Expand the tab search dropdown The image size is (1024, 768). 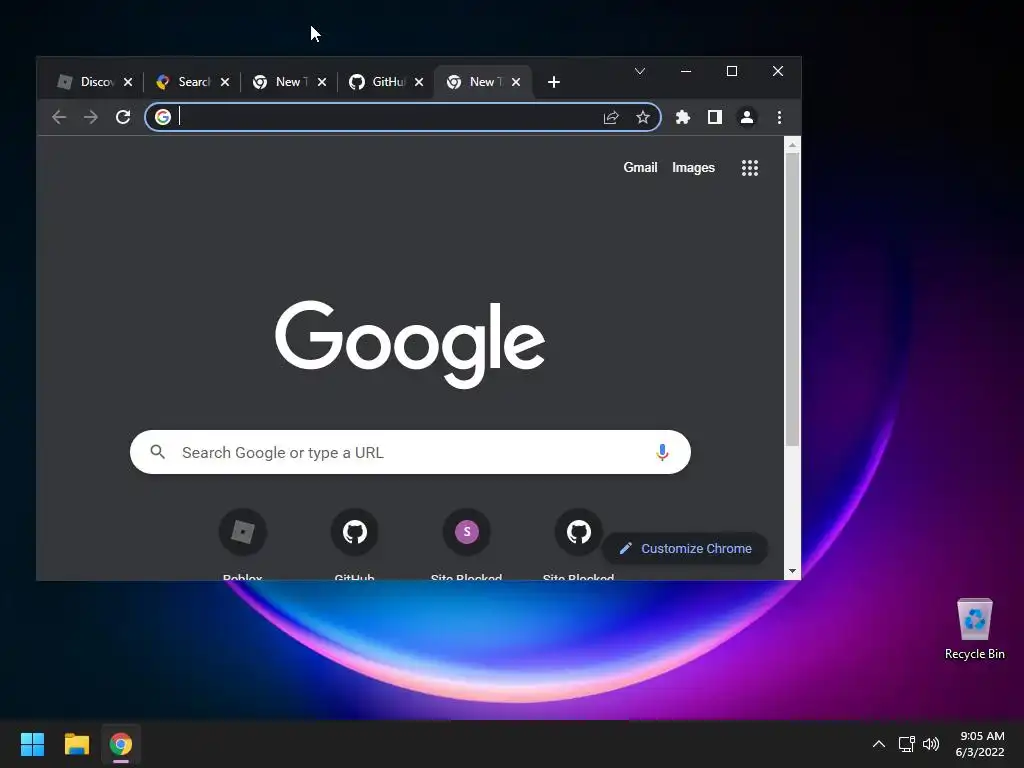point(640,71)
